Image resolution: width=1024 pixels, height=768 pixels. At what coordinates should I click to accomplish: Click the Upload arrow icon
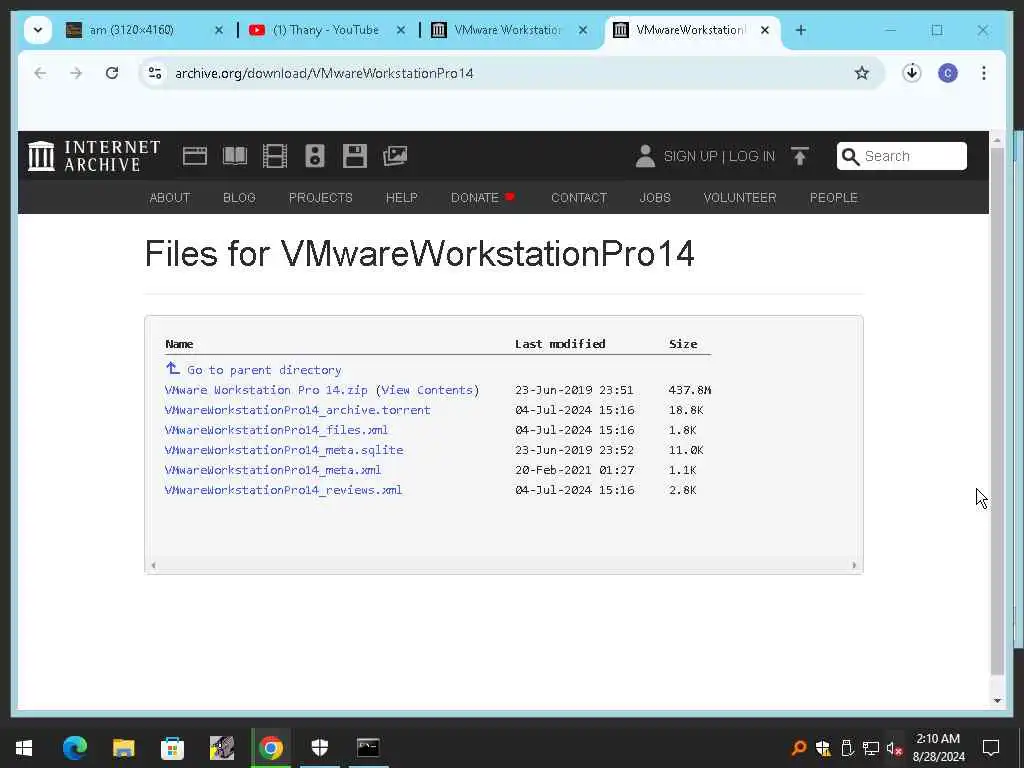coord(799,156)
